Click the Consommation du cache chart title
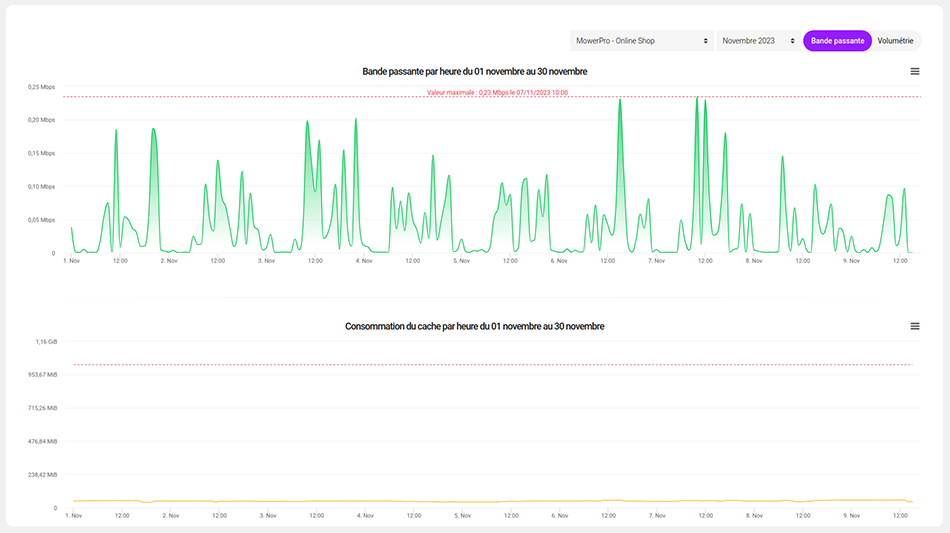The width and height of the screenshot is (950, 533). click(474, 326)
